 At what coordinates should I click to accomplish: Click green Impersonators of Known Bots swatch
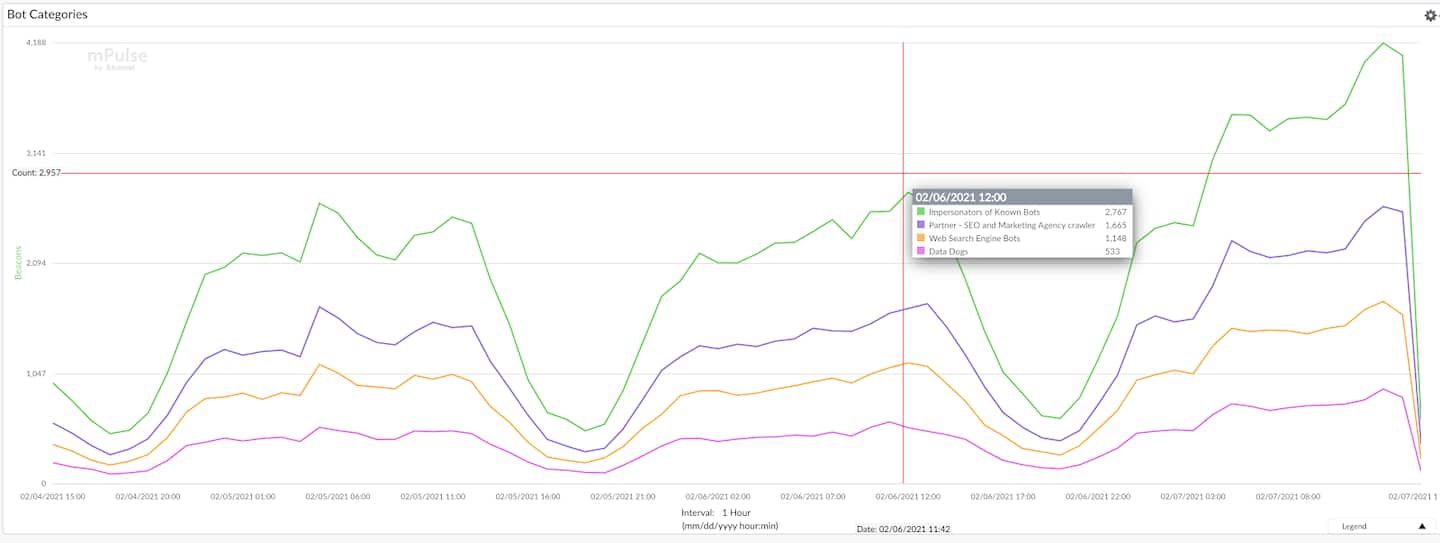(x=921, y=213)
